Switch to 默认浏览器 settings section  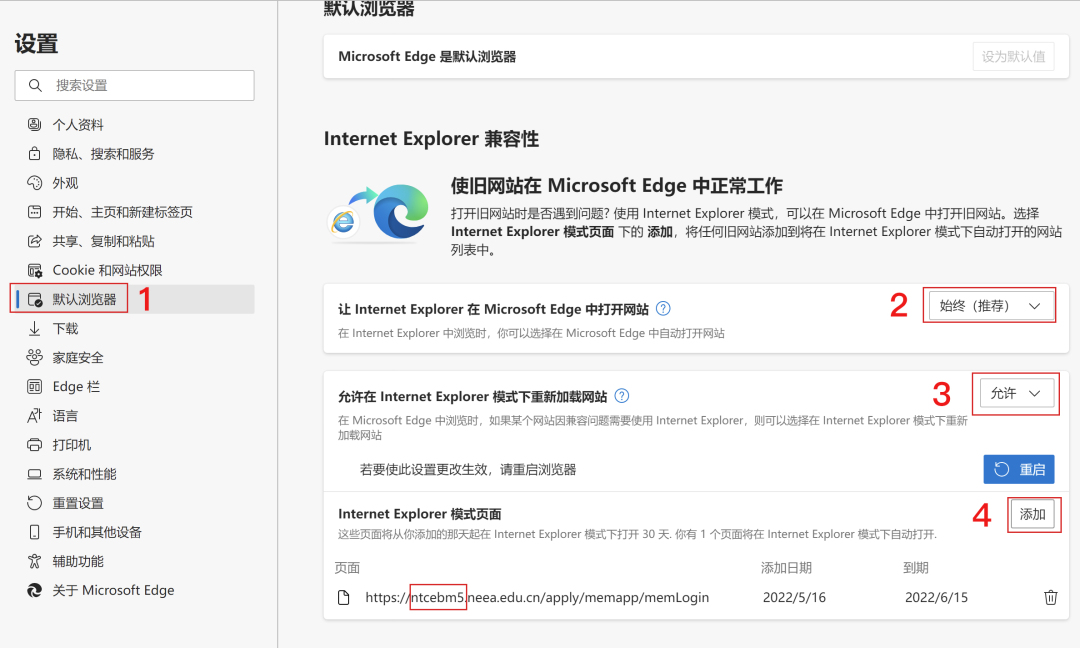pos(82,299)
